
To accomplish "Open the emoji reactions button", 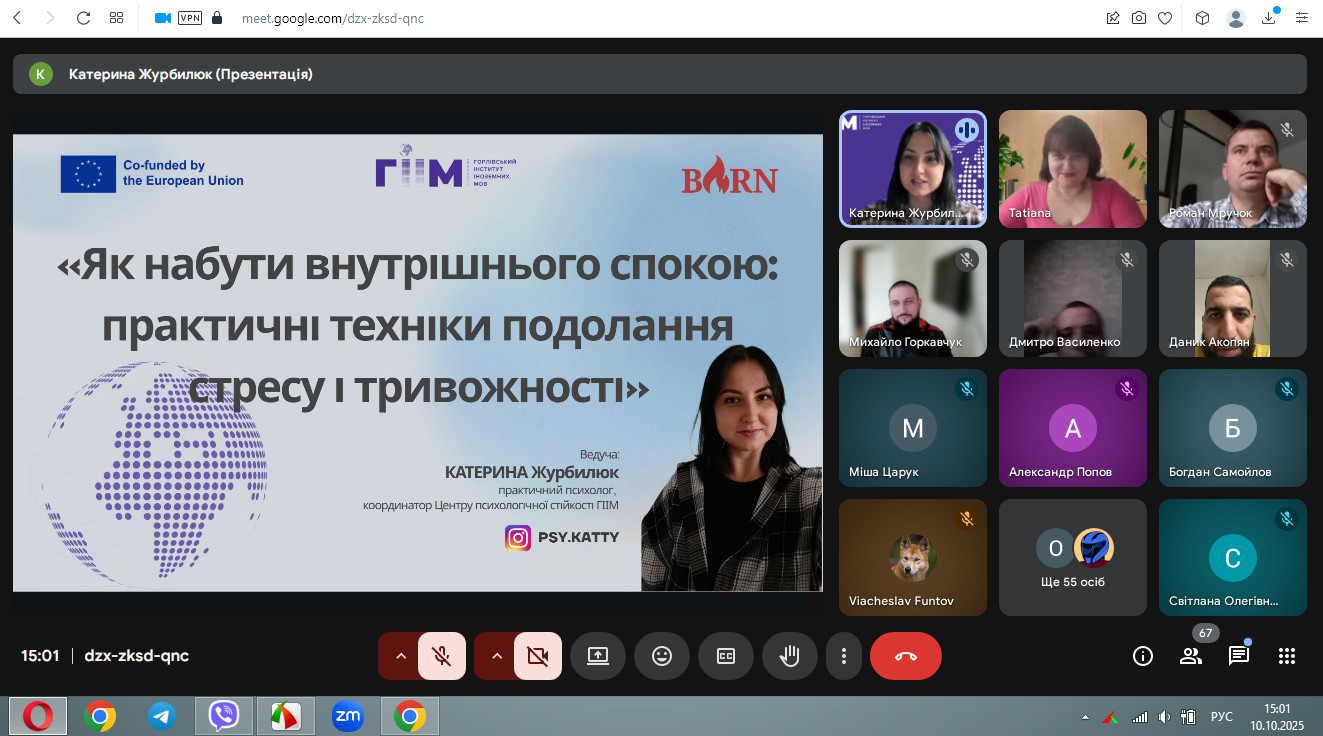I will 661,656.
